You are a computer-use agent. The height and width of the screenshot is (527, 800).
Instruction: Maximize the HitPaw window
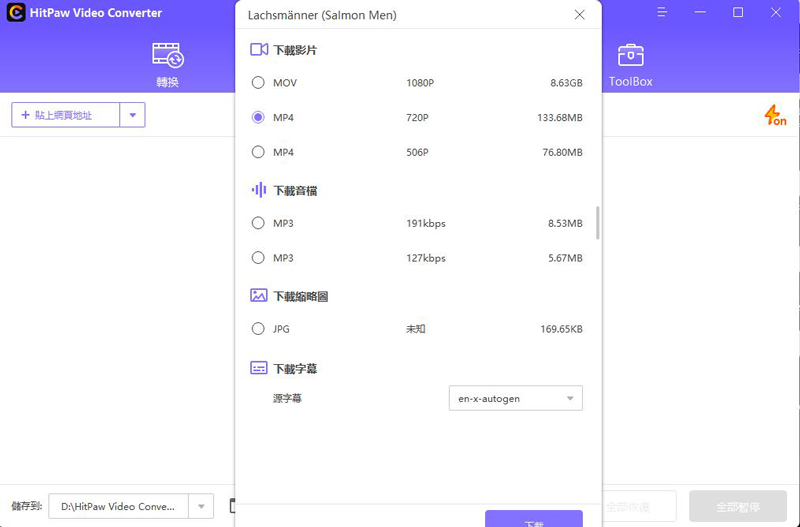tap(738, 12)
